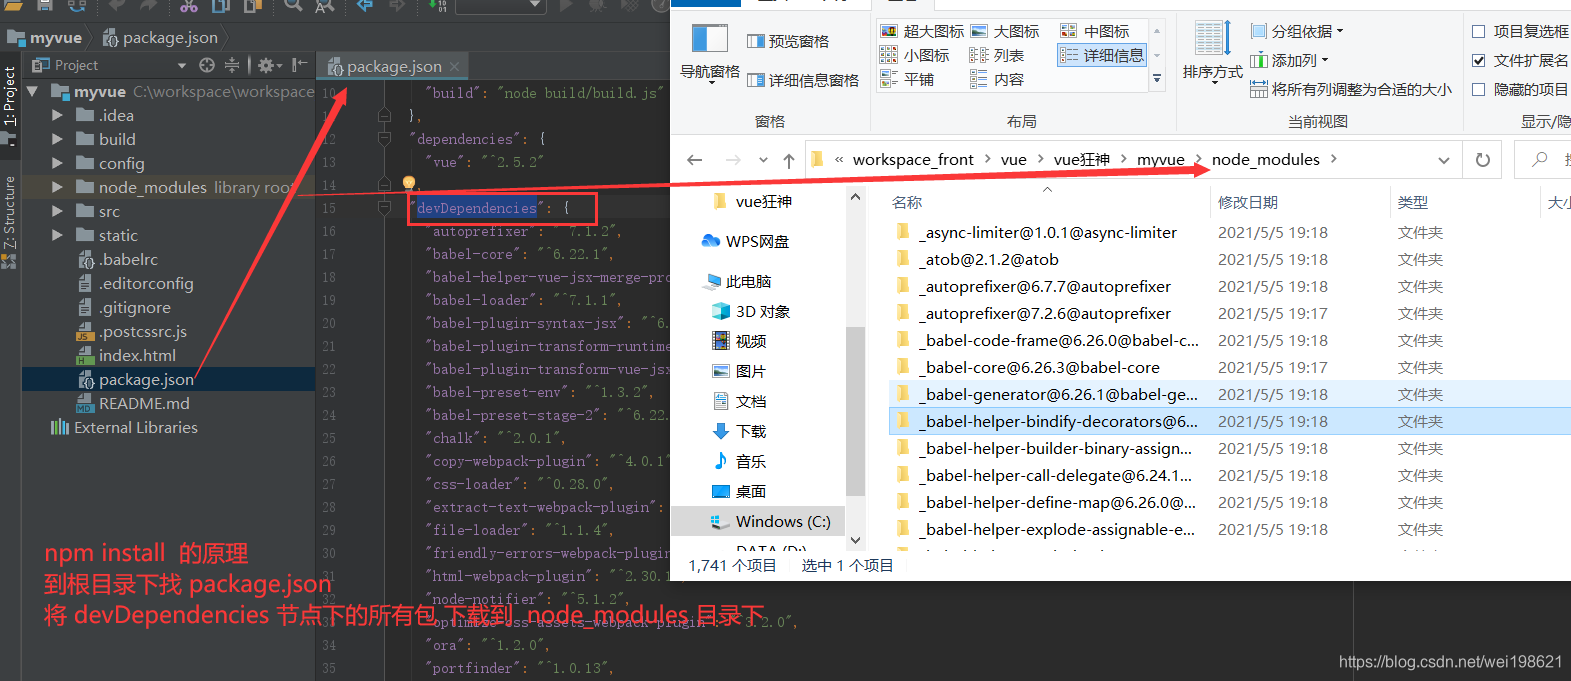Collapse all nodes in the Project panel

tap(232, 65)
